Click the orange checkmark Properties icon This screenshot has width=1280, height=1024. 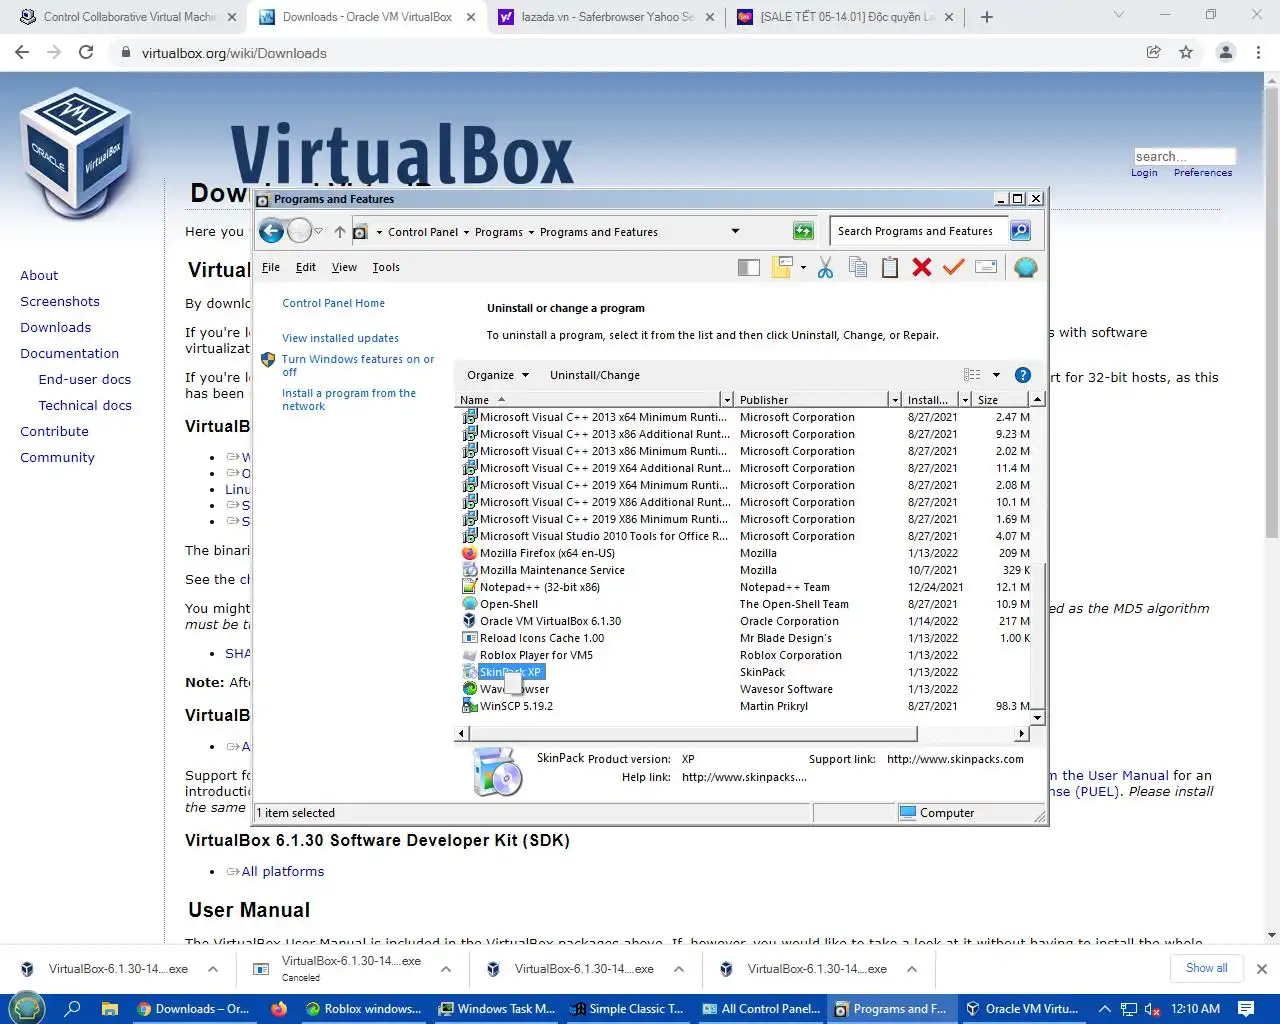tap(953, 267)
